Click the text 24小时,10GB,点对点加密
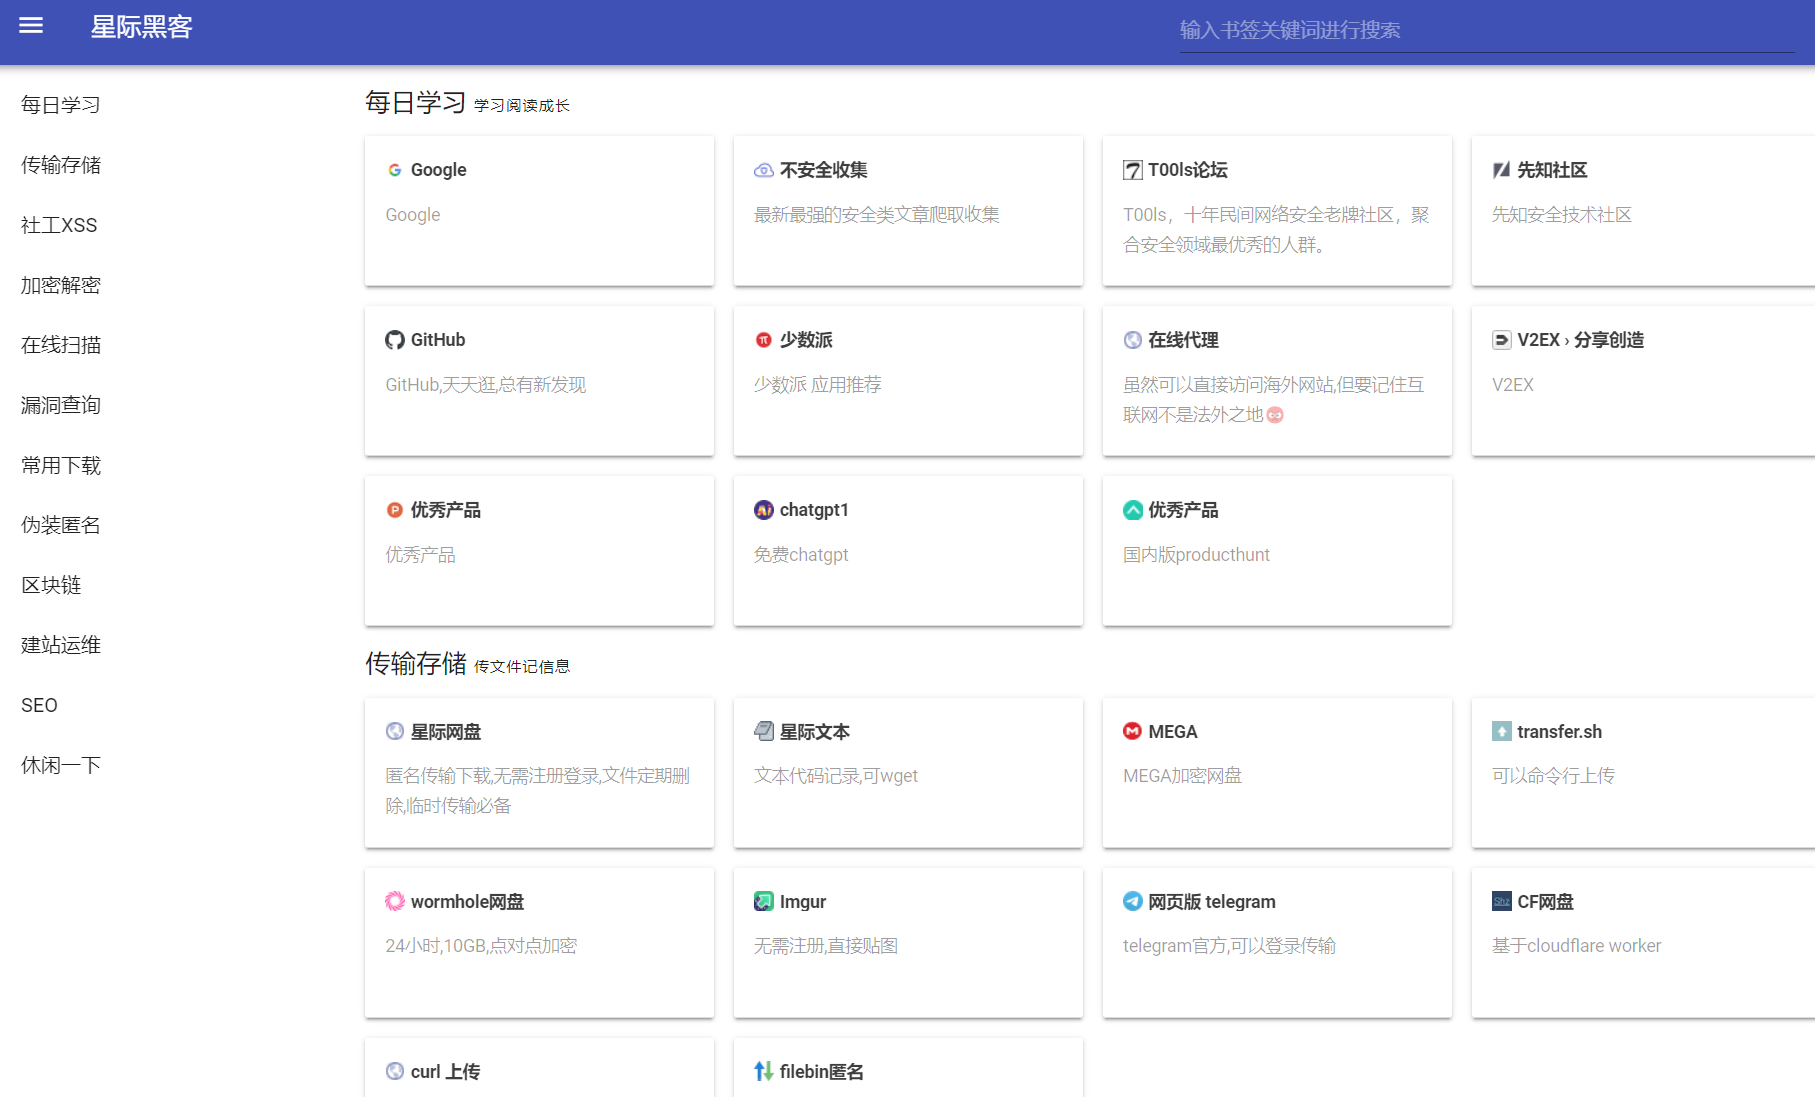Viewport: 1815px width, 1097px height. [481, 946]
